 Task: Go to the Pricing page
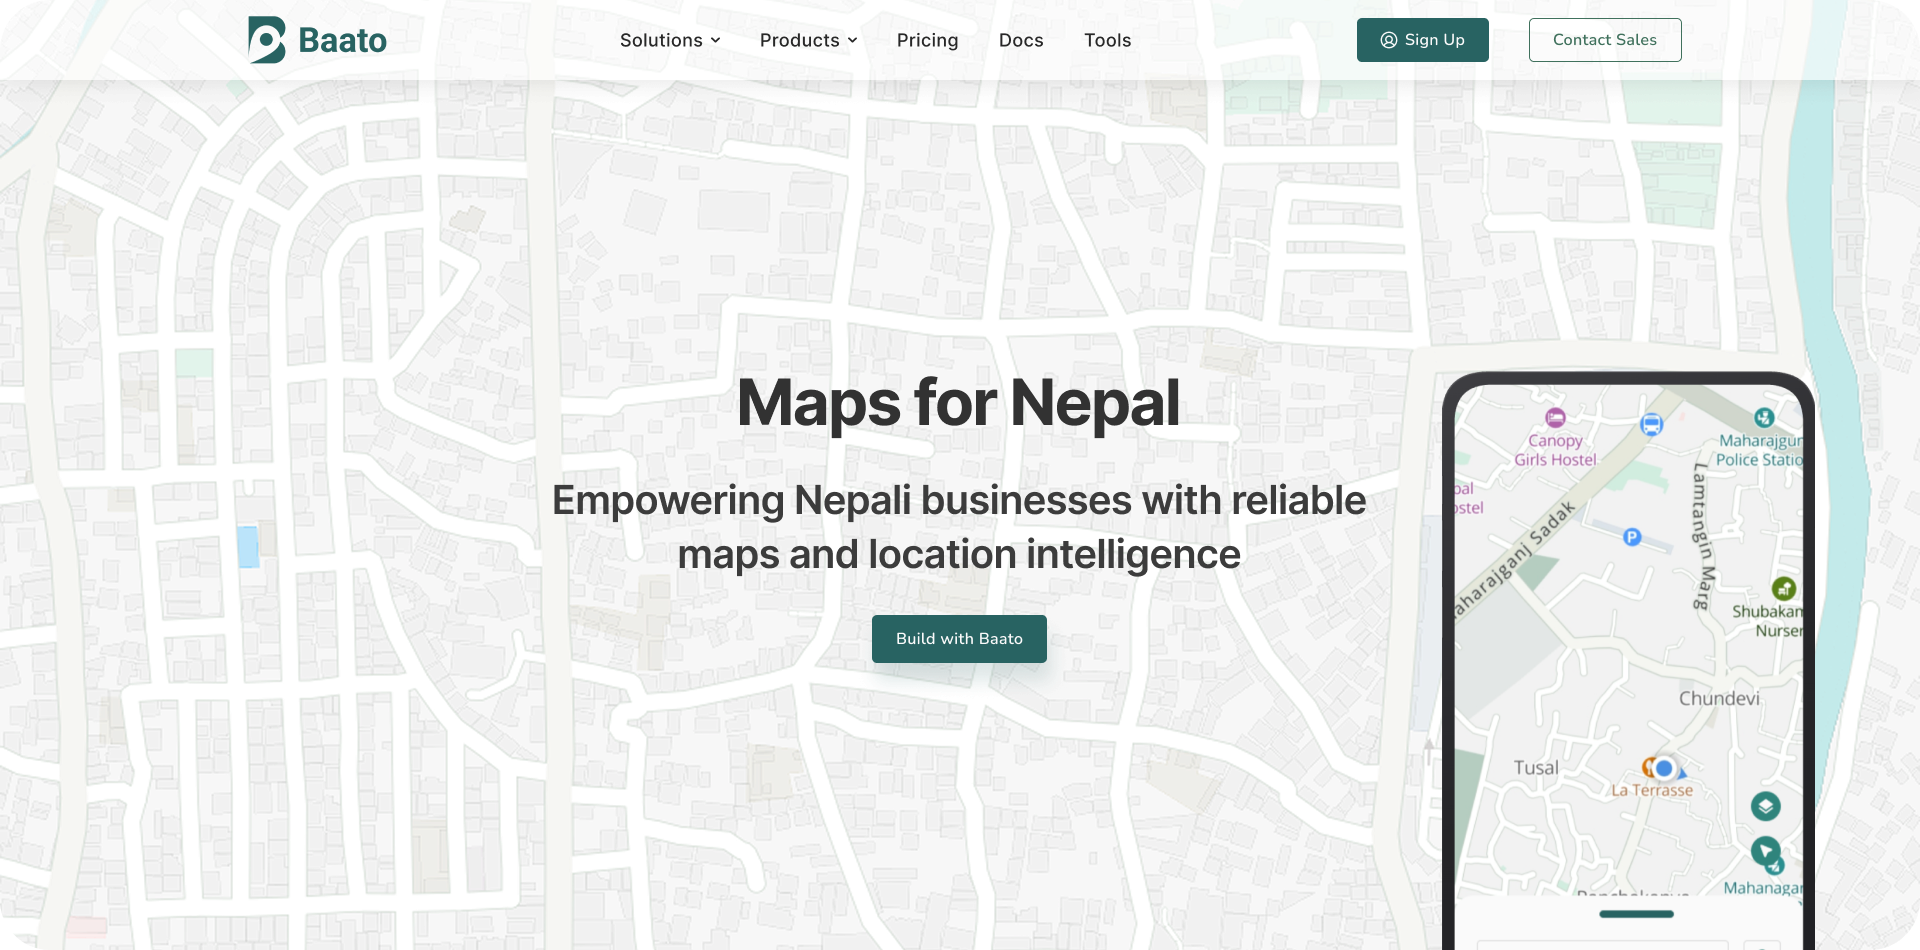[x=927, y=40]
